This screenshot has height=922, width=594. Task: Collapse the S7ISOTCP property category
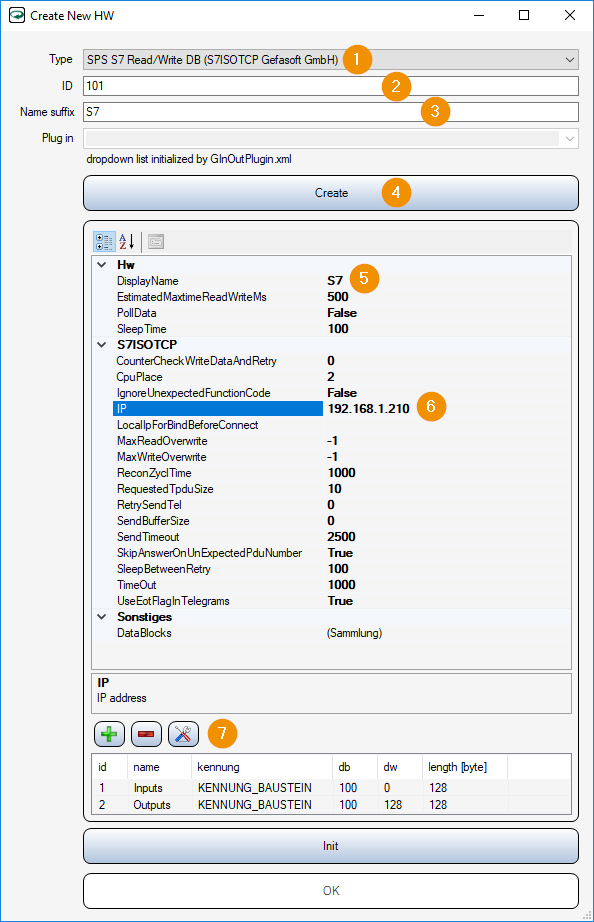pos(102,345)
